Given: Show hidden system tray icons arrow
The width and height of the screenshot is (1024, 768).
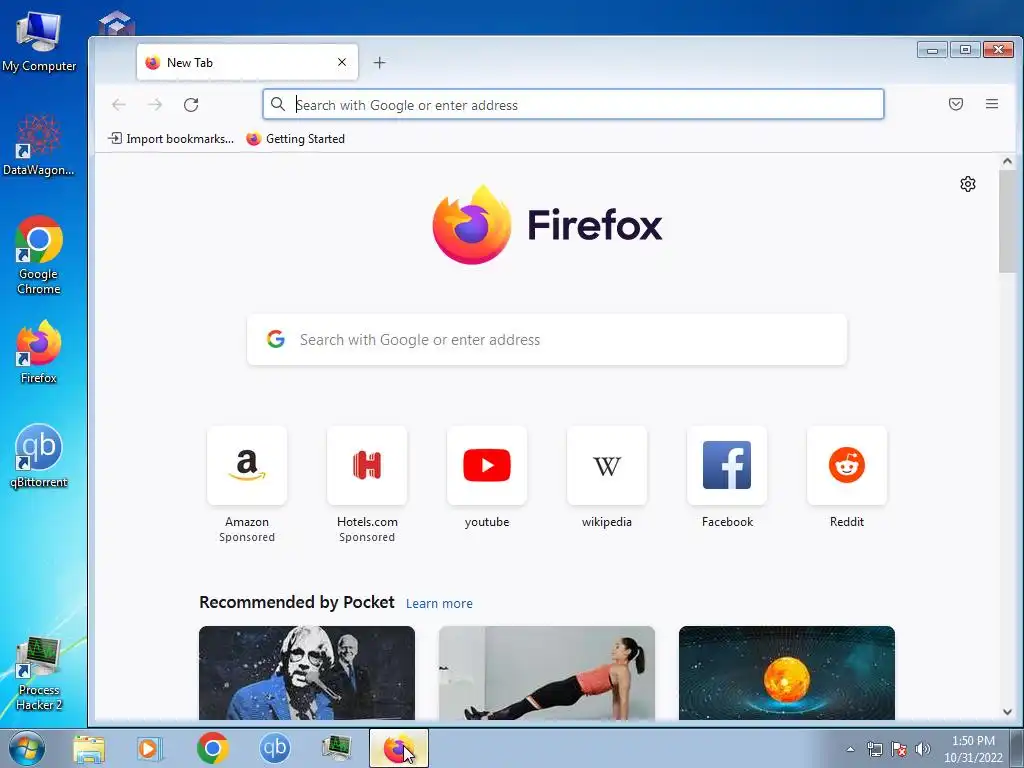Looking at the screenshot, I should pyautogui.click(x=850, y=749).
